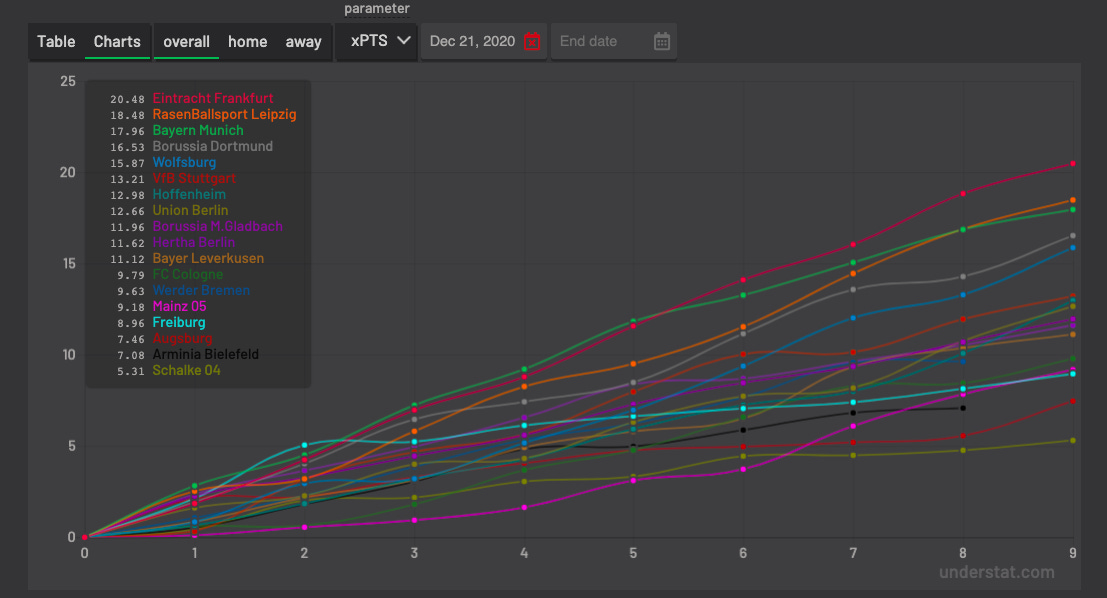Click the Dec 21, 2020 start date field

coord(484,42)
